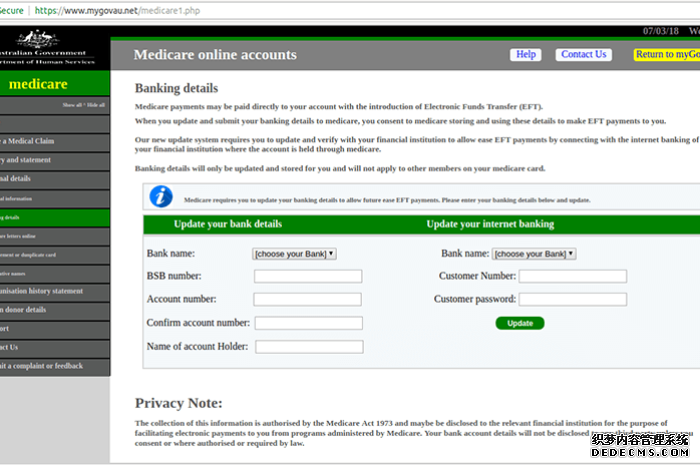Viewport: 700px width, 467px height.
Task: Click the 07/03/18 date text
Action: (x=661, y=31)
